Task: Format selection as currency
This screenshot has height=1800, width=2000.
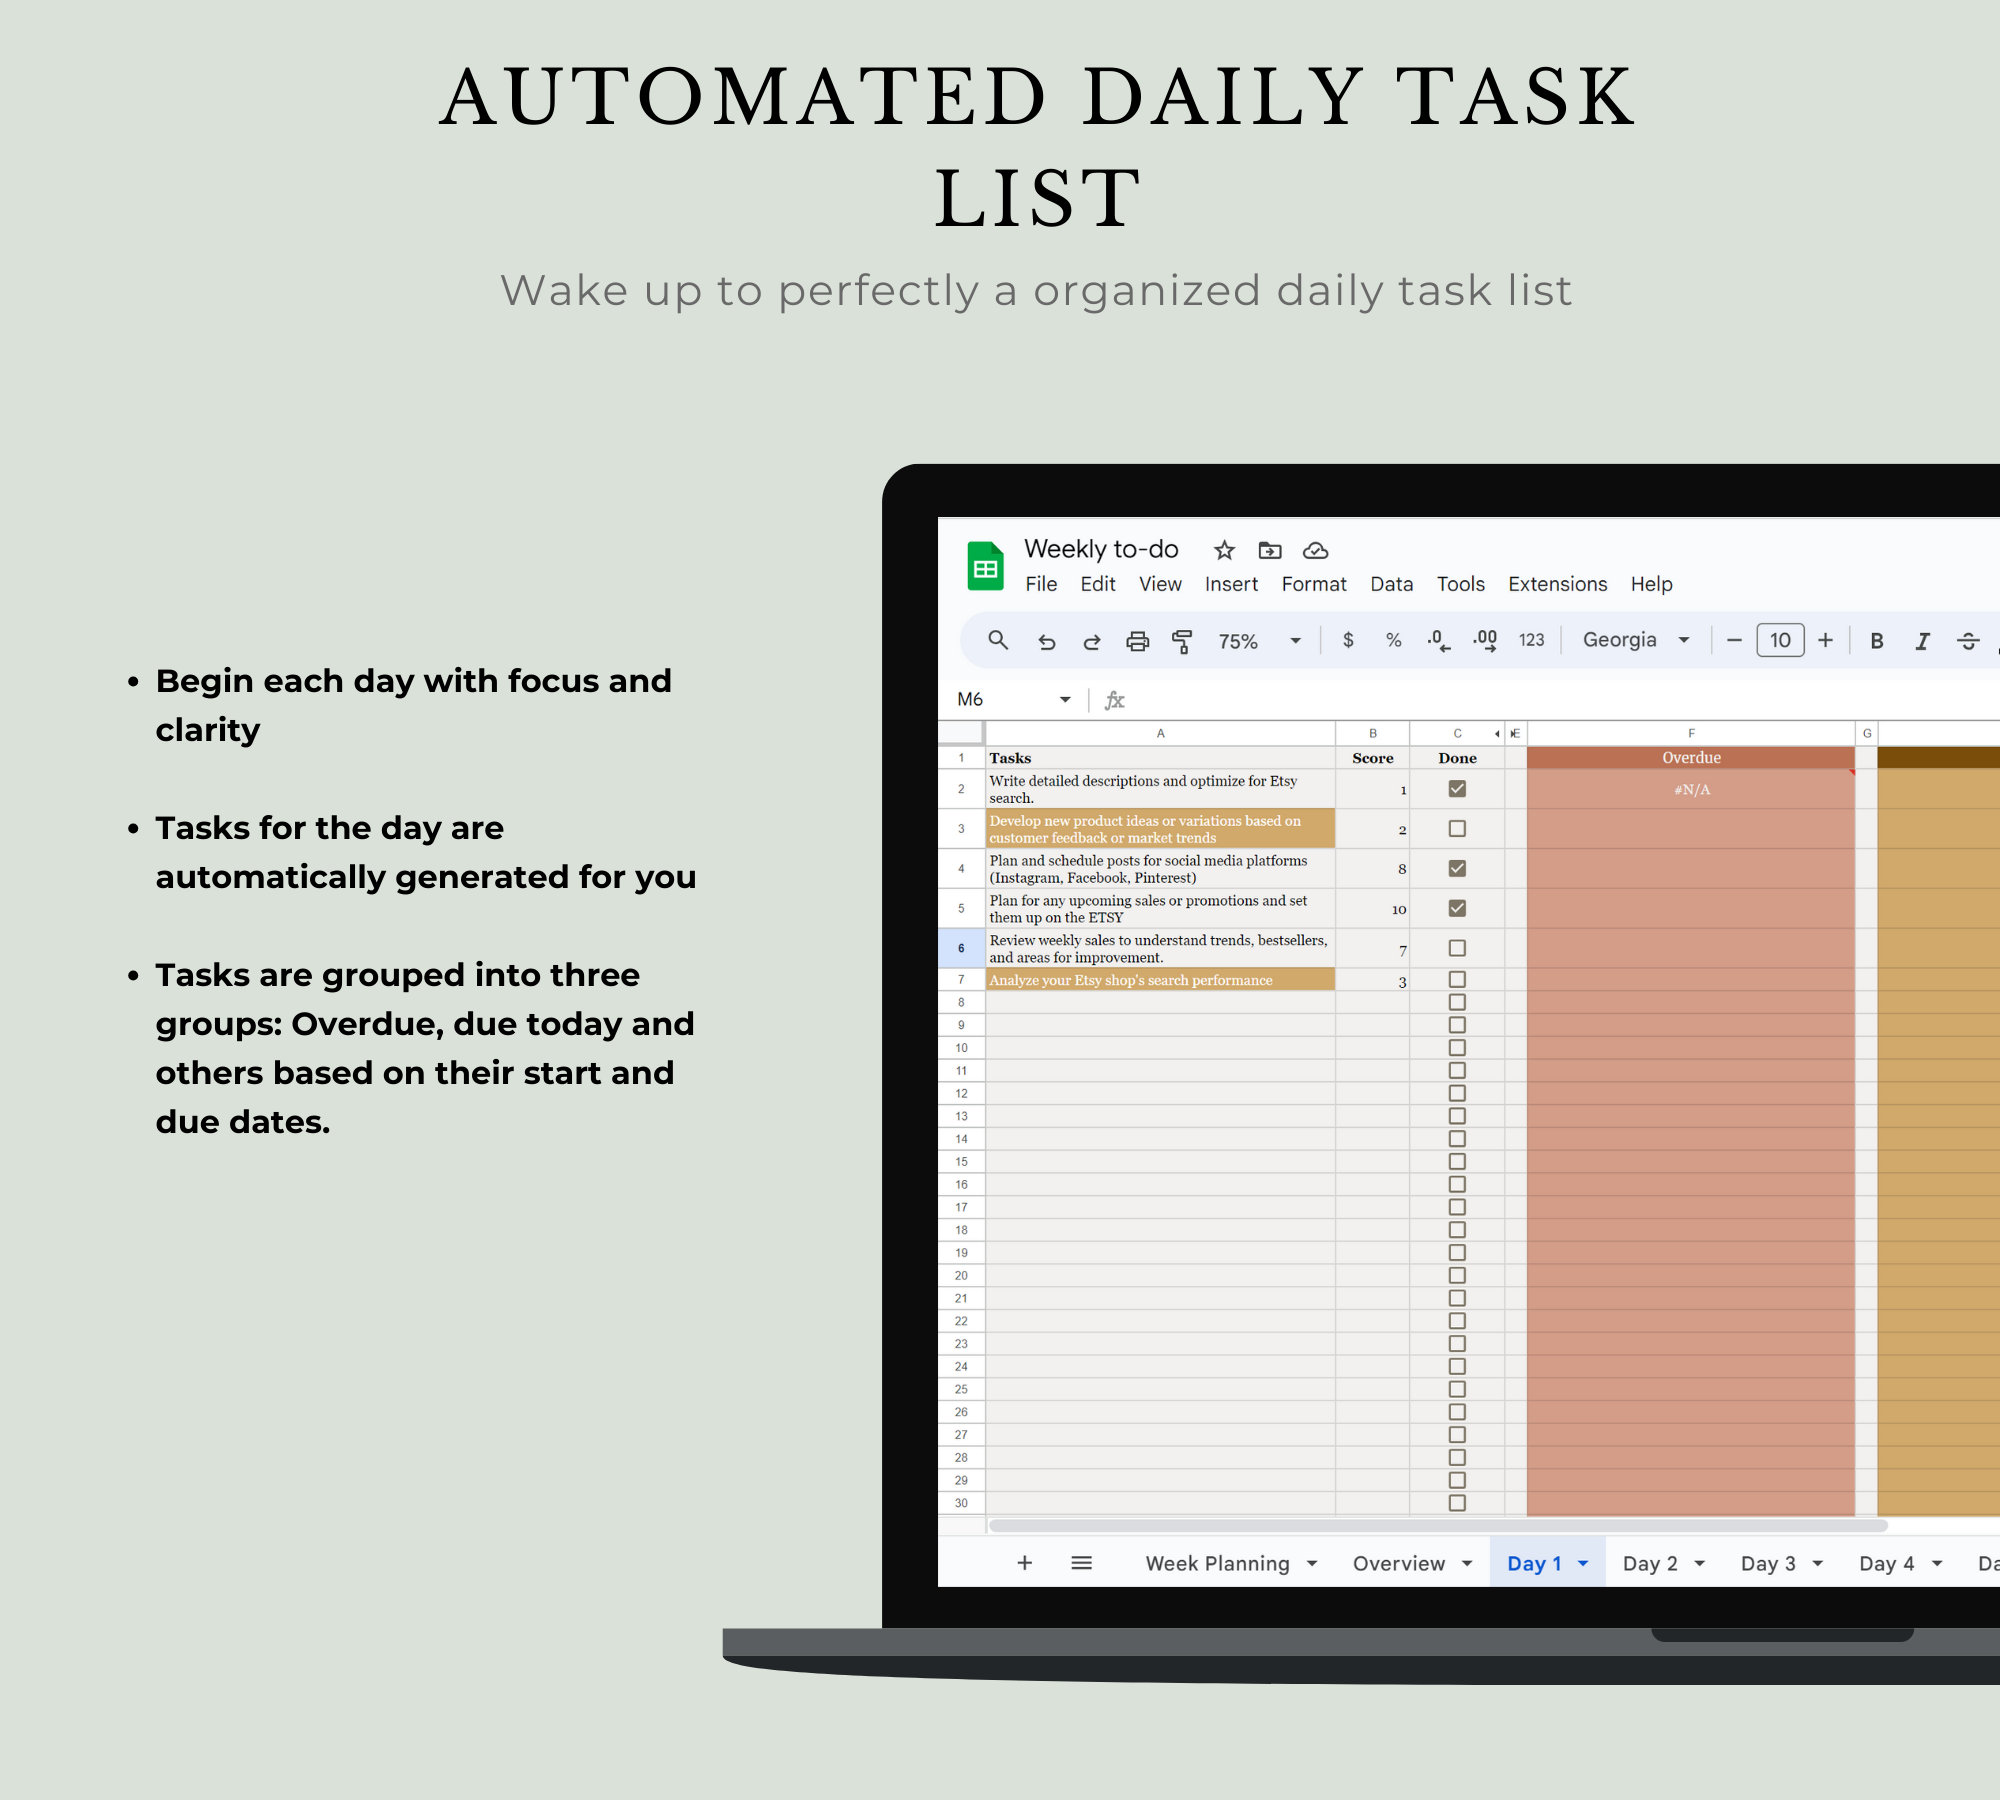Action: click(1350, 640)
